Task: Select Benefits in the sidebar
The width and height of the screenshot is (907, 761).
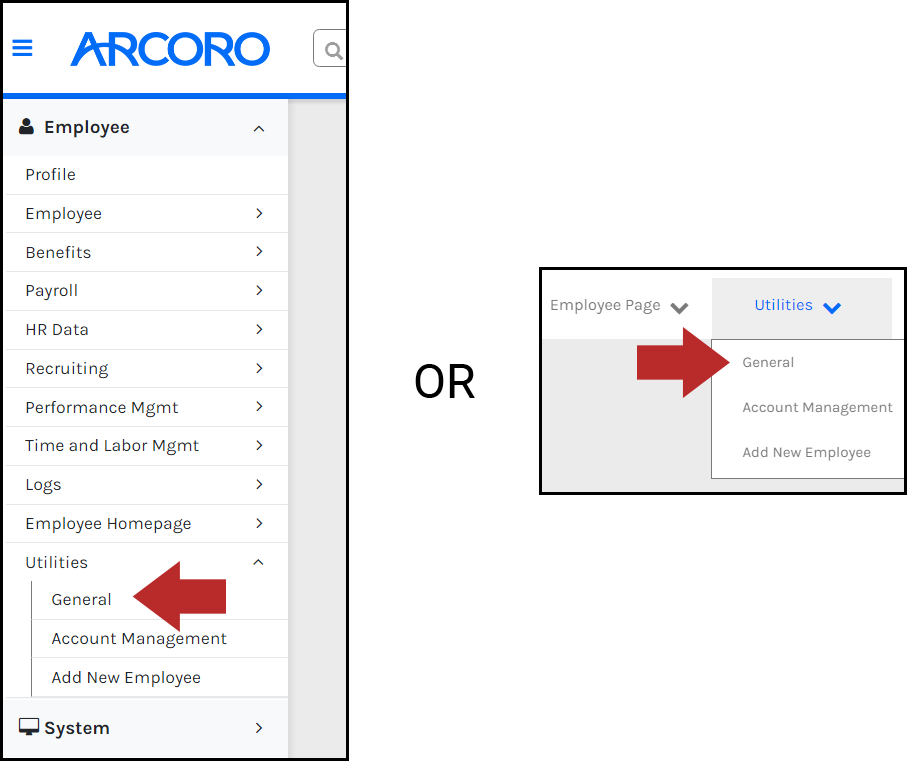Action: 58,252
